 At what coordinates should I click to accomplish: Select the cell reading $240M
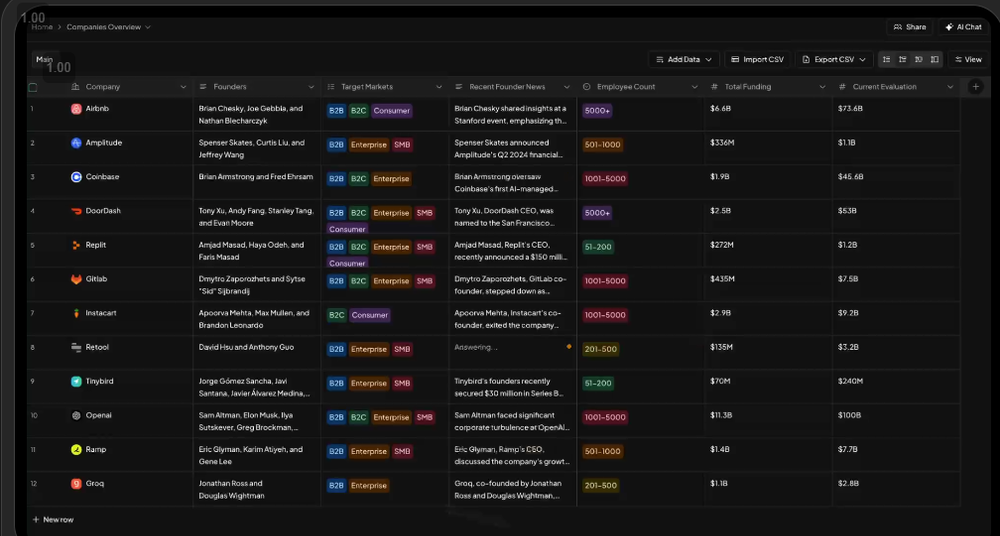pyautogui.click(x=896, y=387)
